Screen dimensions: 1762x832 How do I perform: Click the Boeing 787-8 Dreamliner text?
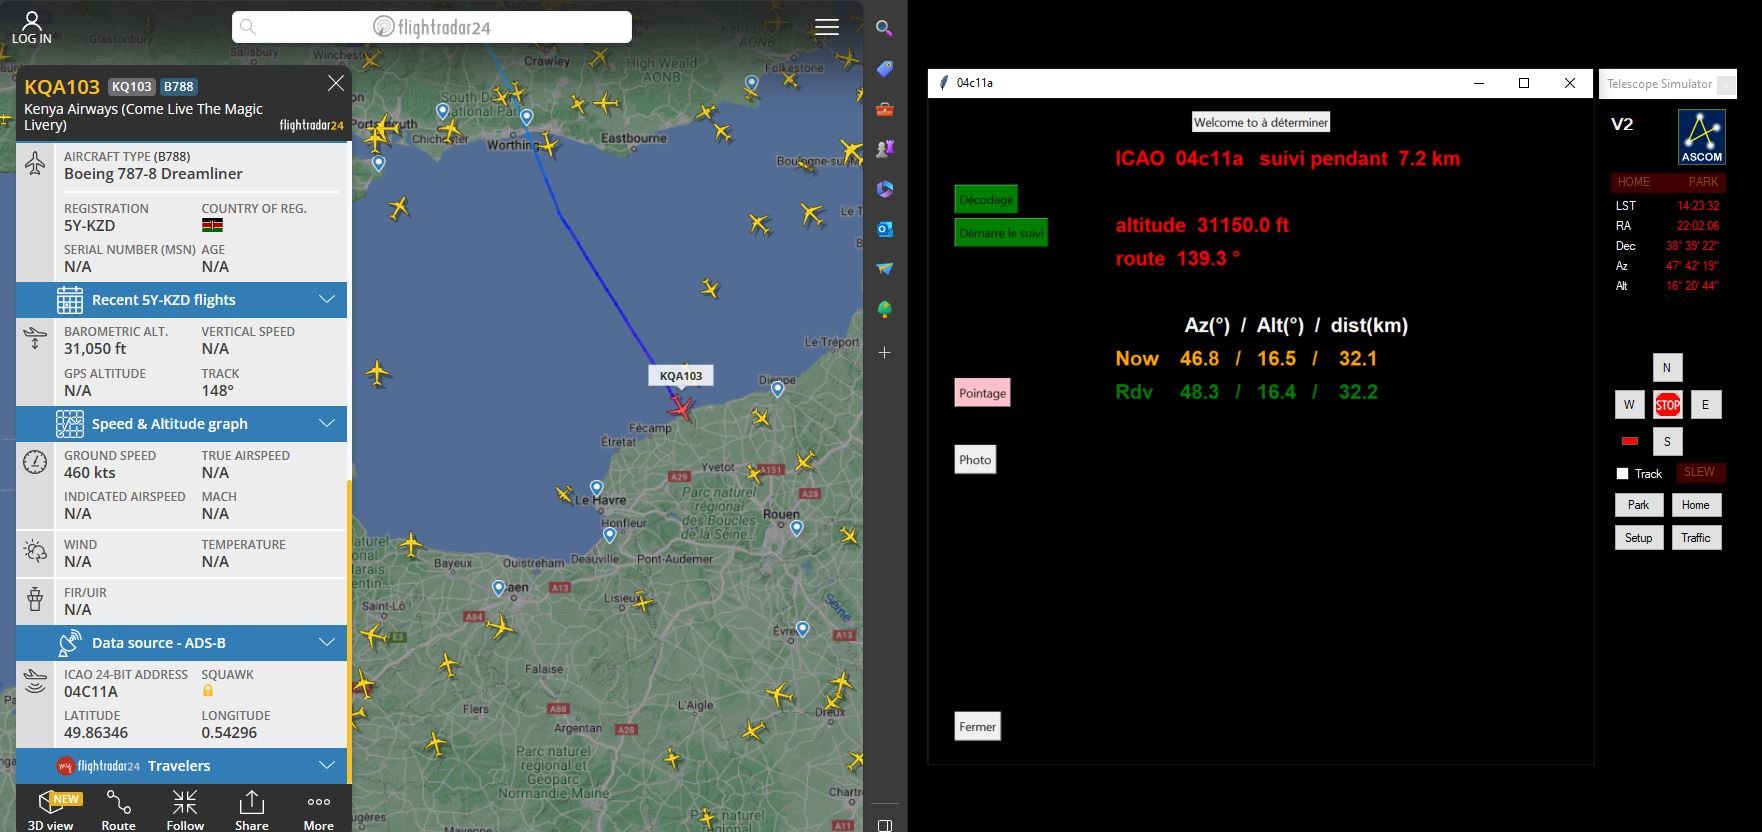point(153,174)
